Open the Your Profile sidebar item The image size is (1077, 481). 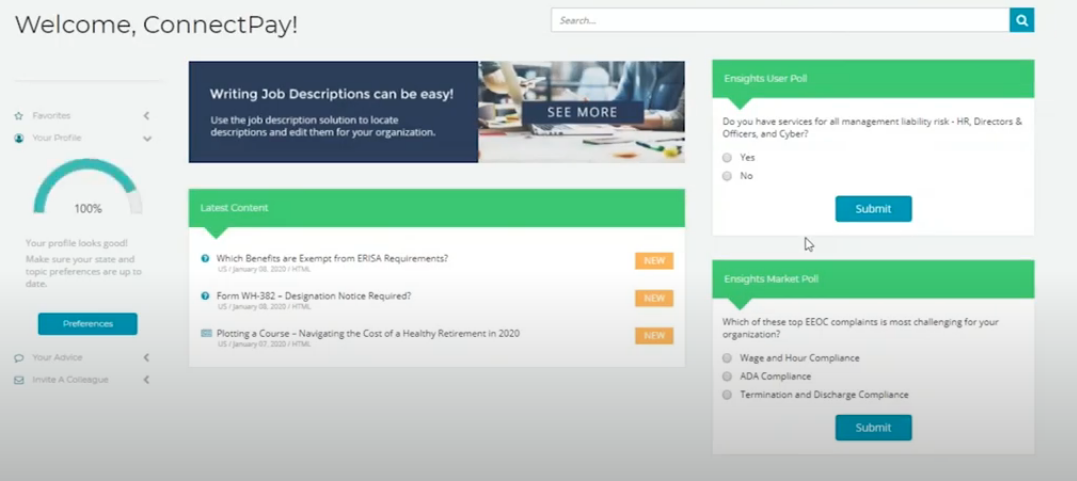[56, 138]
